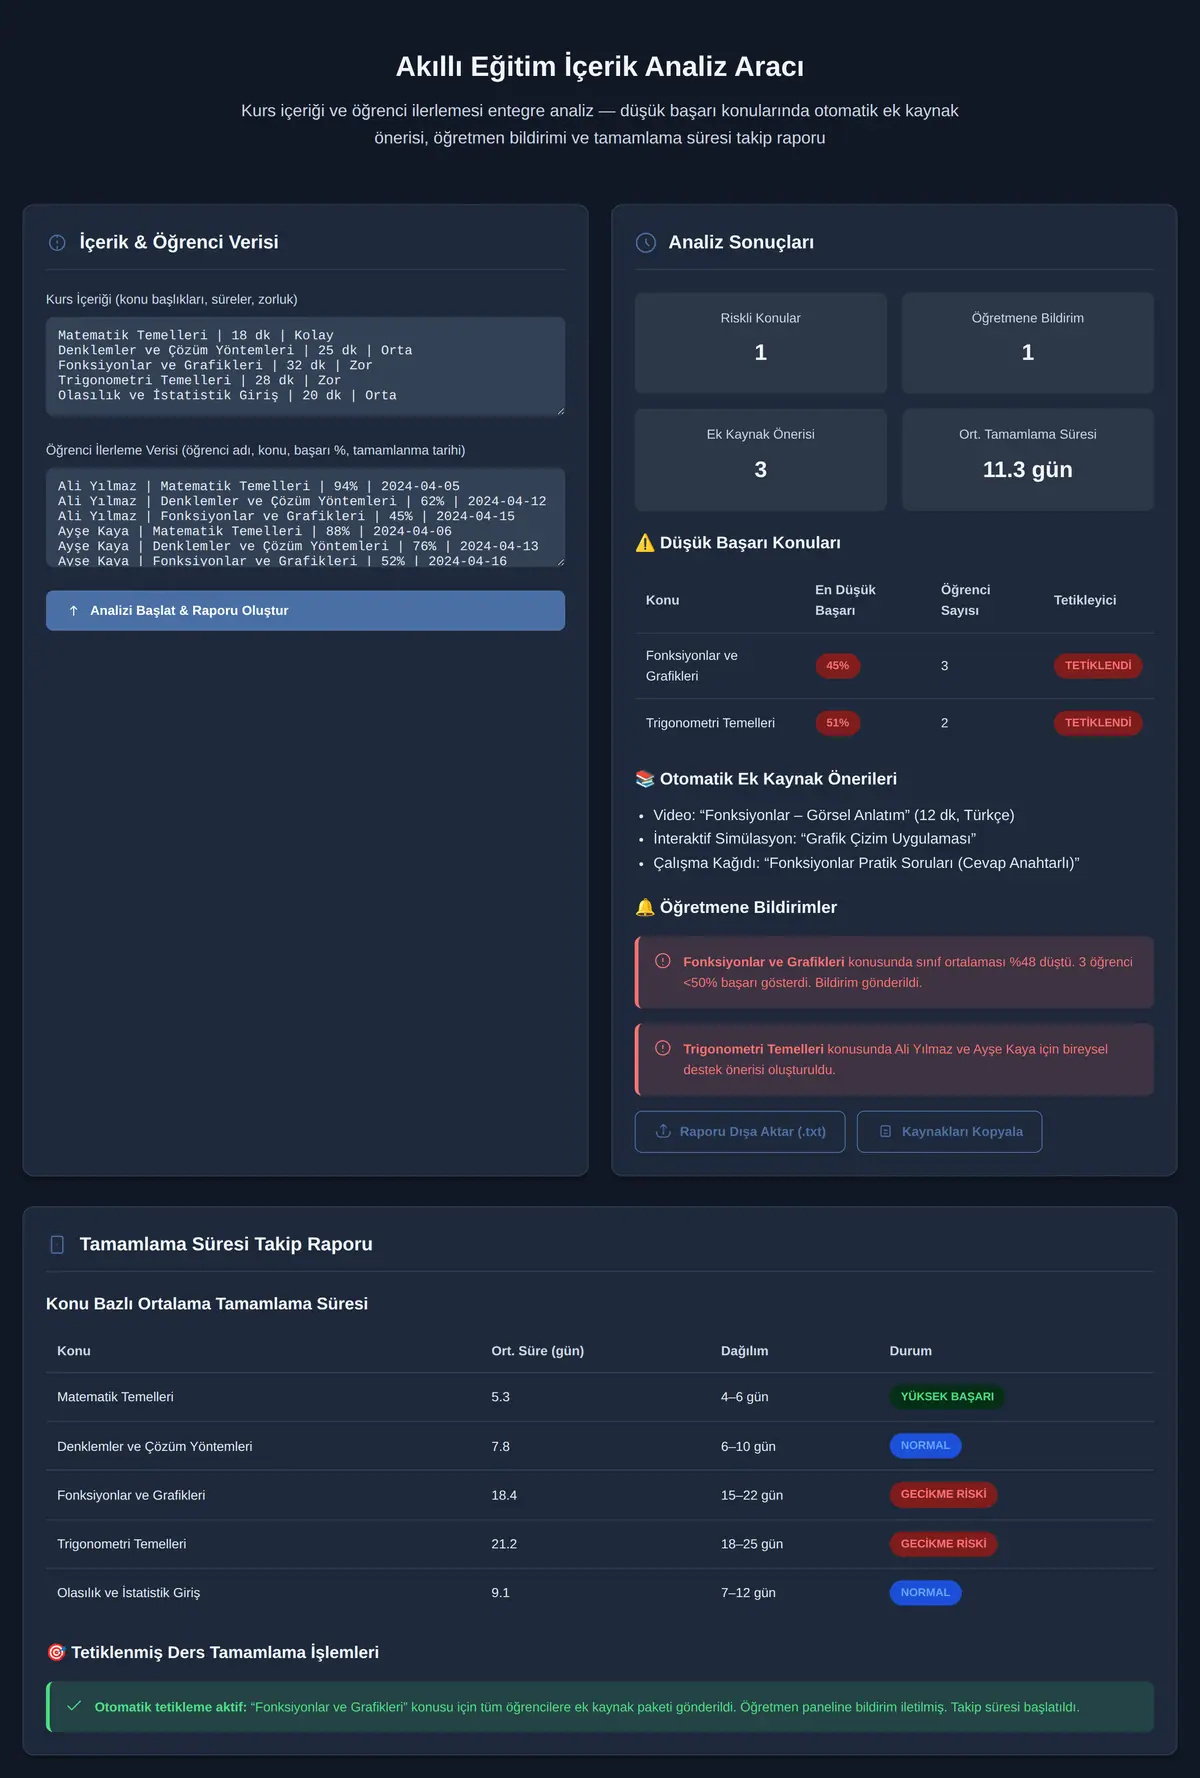This screenshot has width=1200, height=1778.
Task: Click the "Tetikleyici" column header
Action: [x=1085, y=600]
